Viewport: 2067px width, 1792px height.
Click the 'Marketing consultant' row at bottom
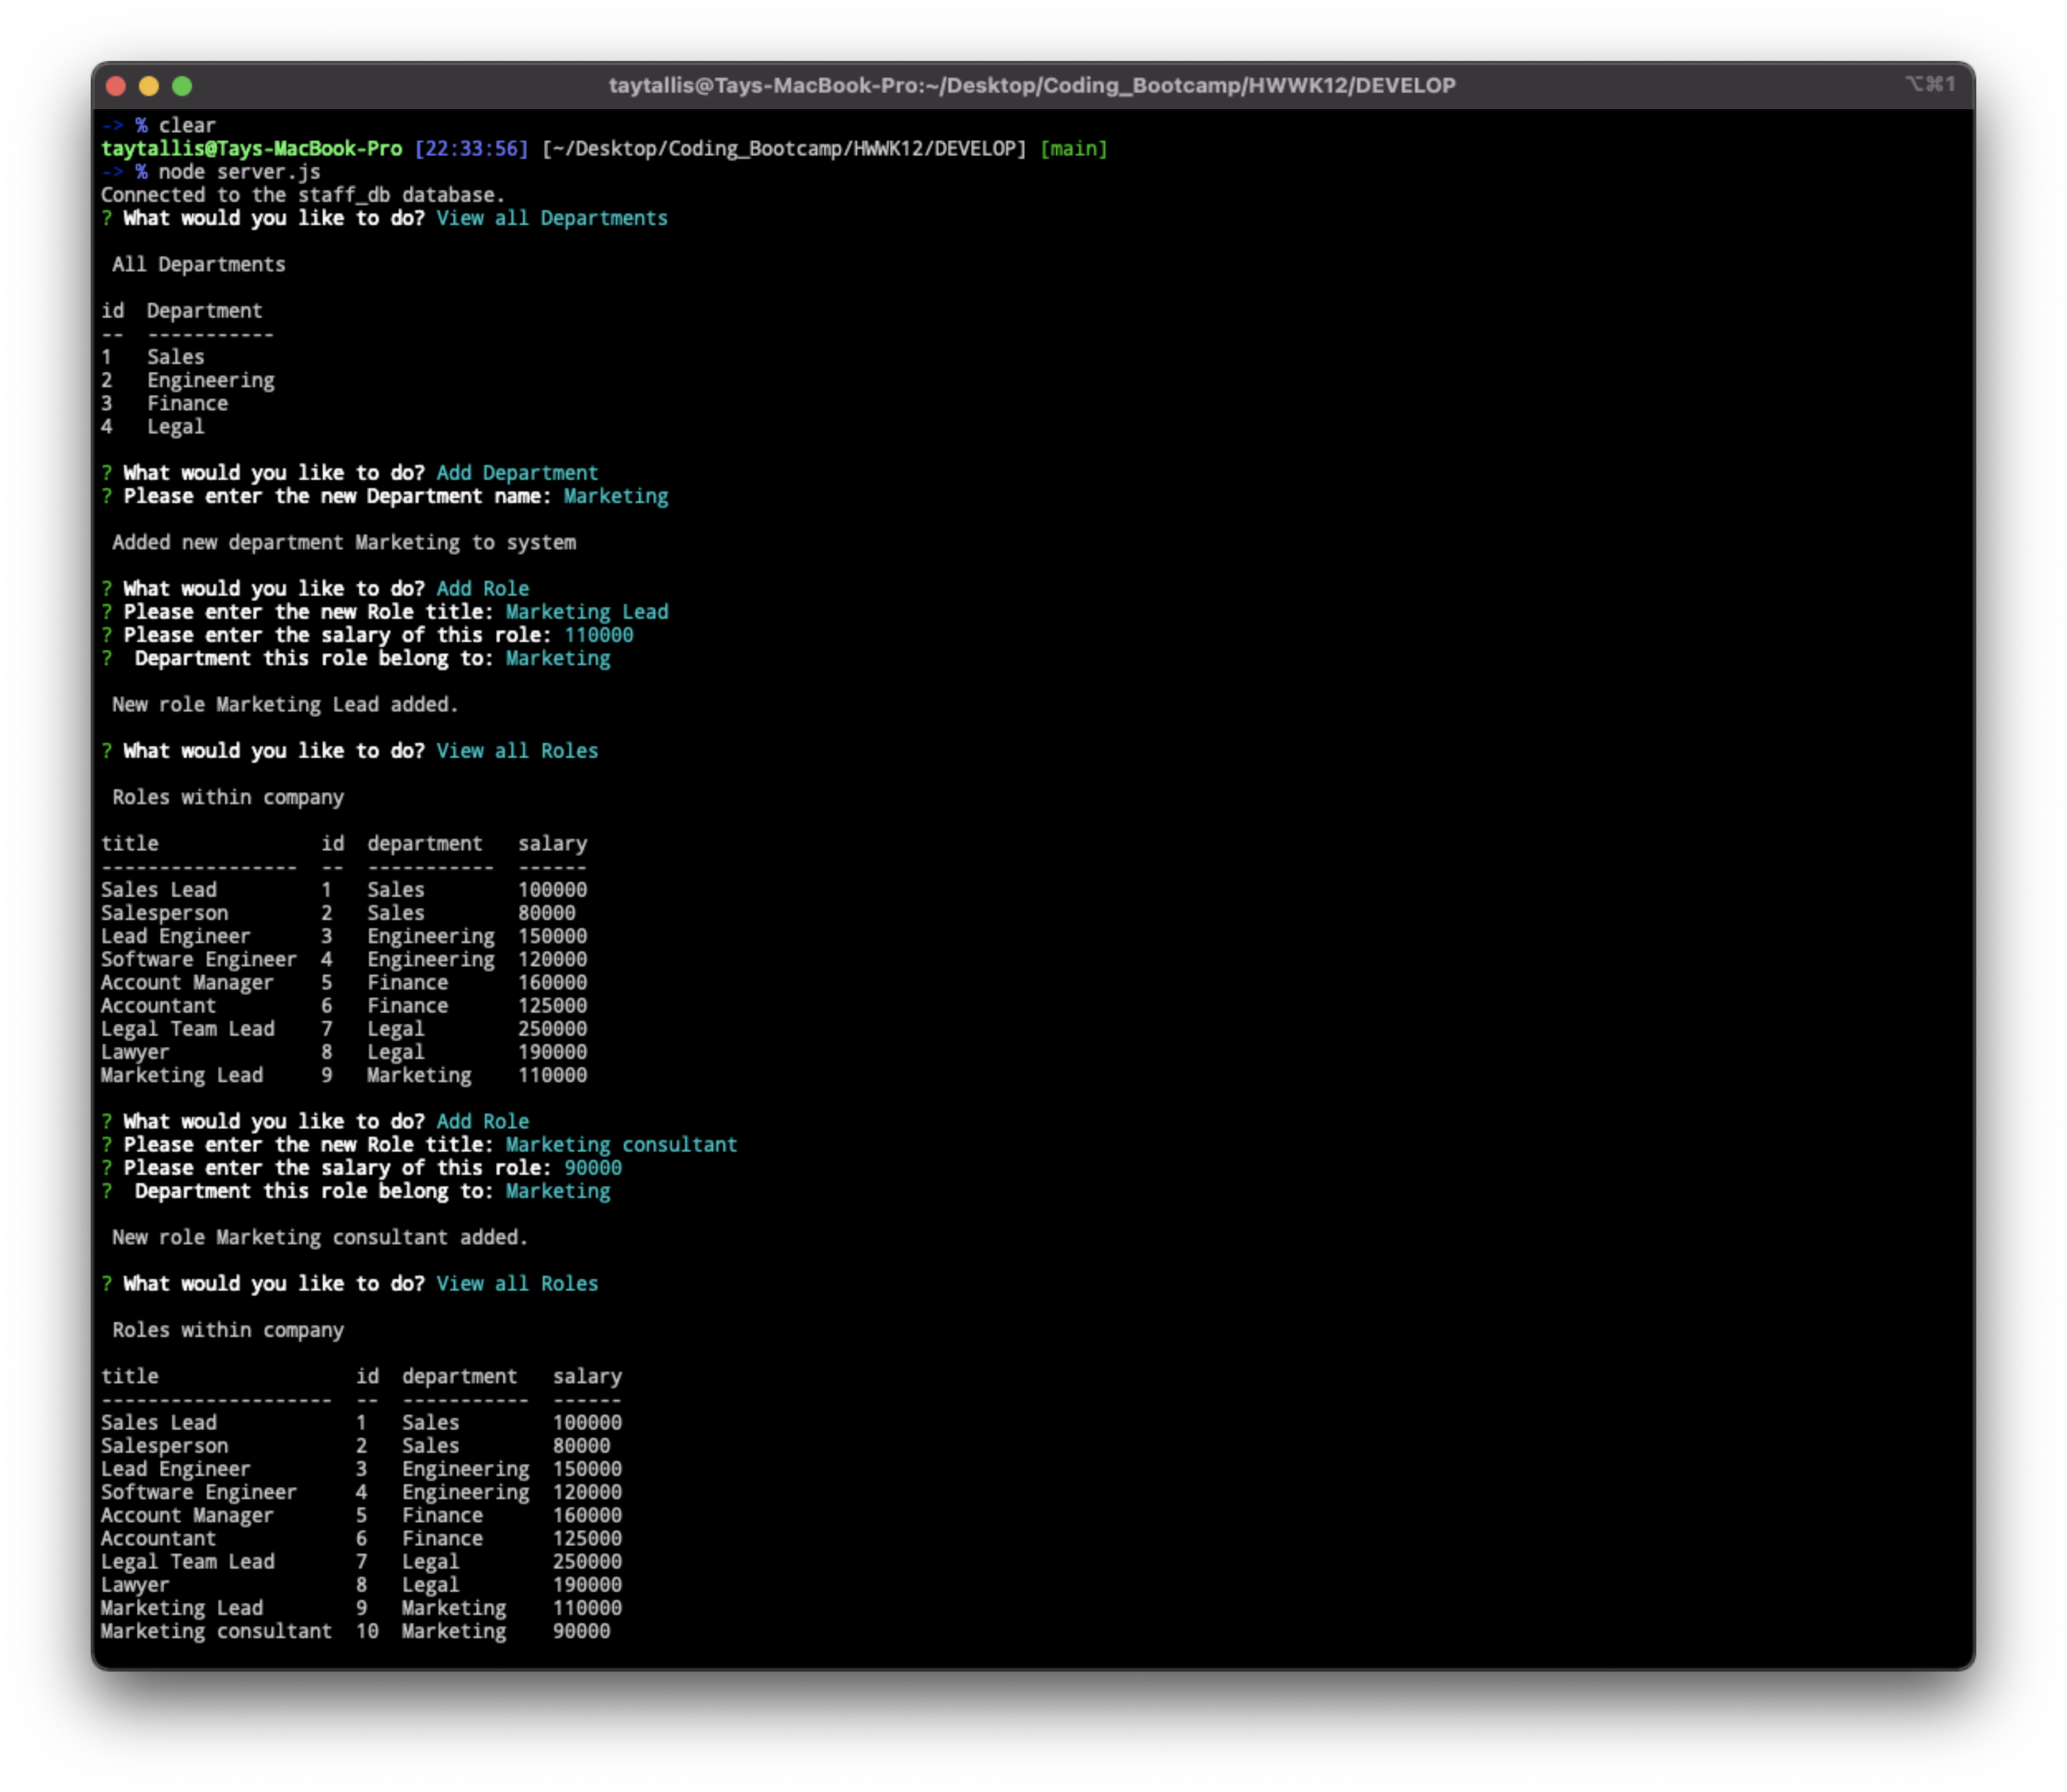pyautogui.click(x=216, y=1631)
